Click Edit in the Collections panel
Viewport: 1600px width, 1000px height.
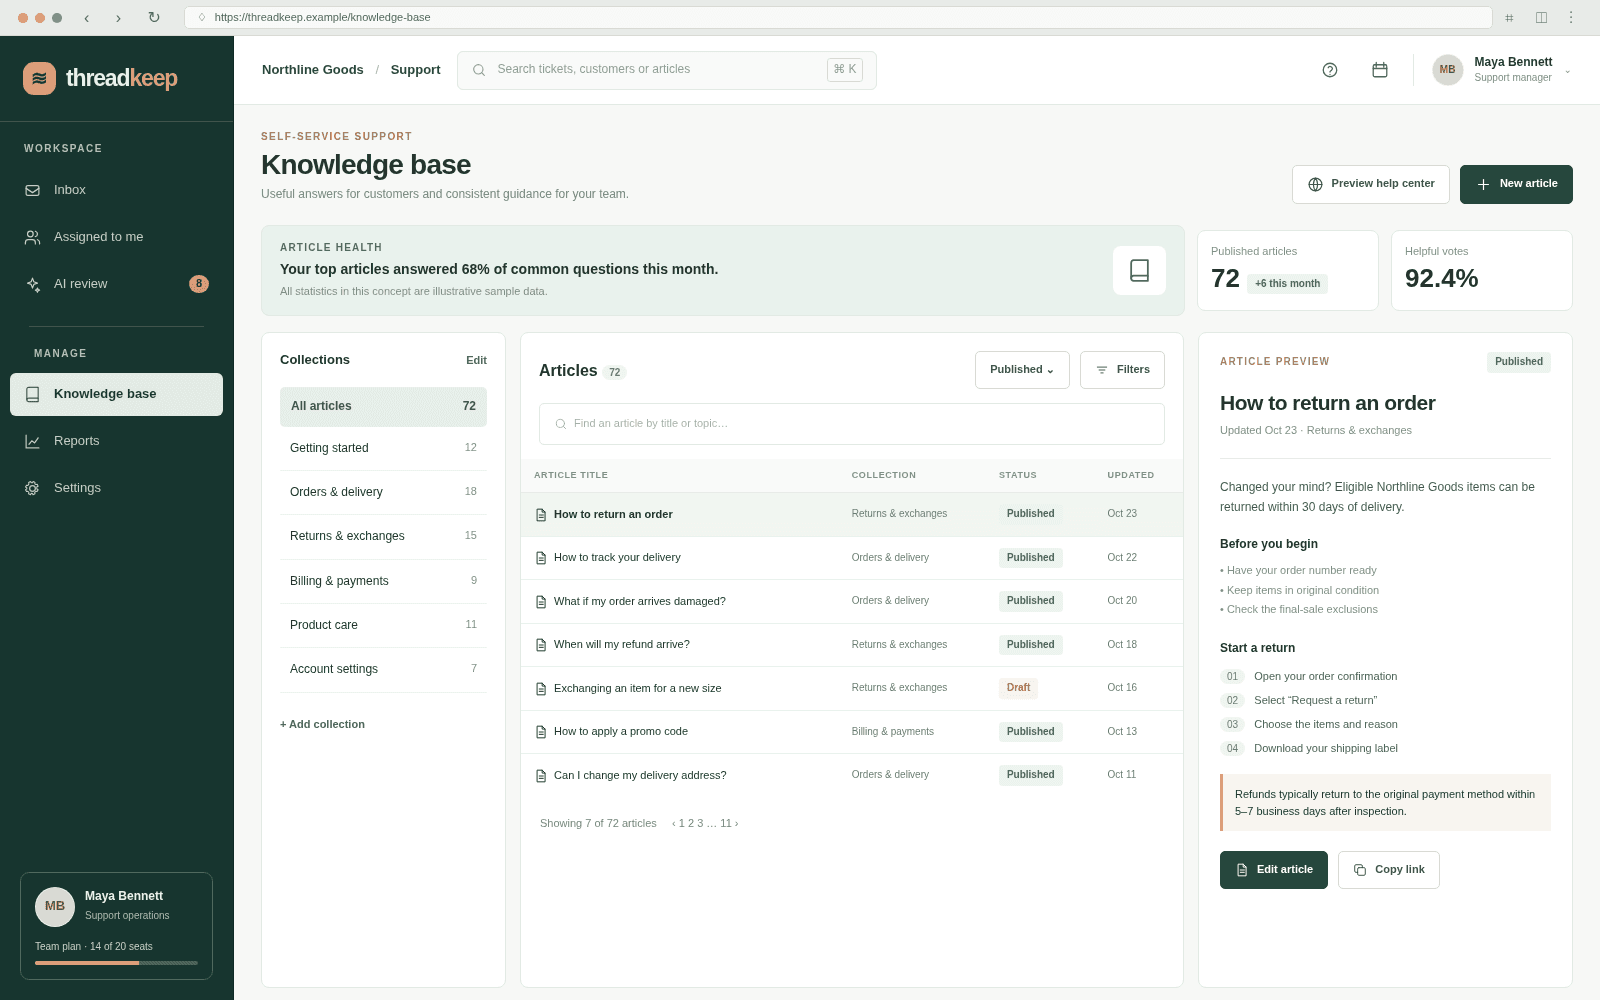pyautogui.click(x=476, y=360)
